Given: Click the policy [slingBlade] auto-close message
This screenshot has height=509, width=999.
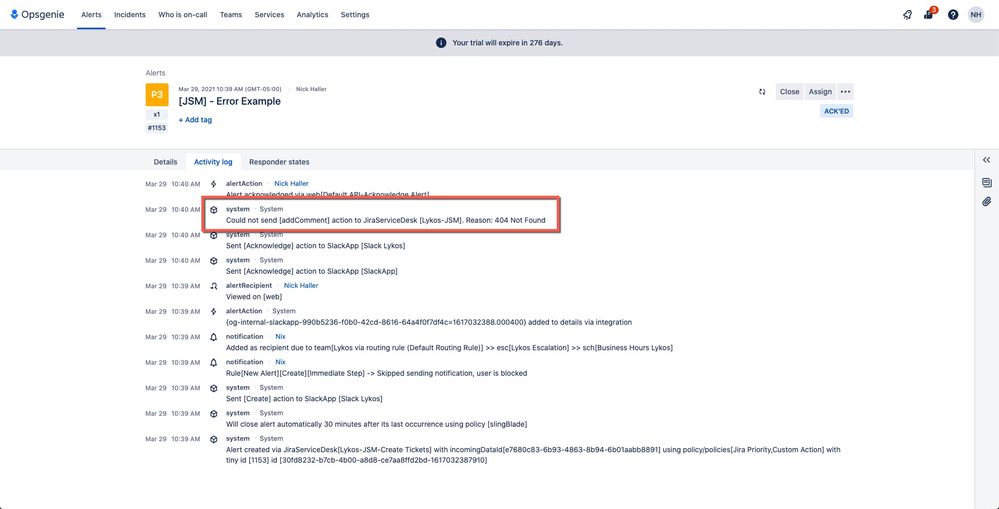Looking at the screenshot, I should pyautogui.click(x=377, y=424).
